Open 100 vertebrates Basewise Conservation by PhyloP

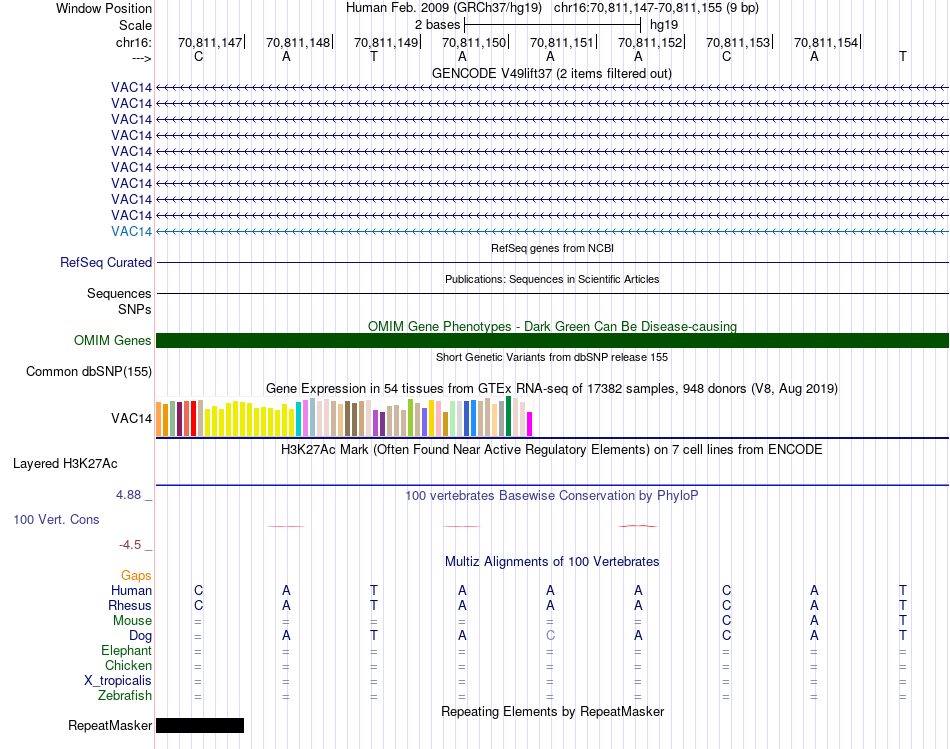(552, 496)
